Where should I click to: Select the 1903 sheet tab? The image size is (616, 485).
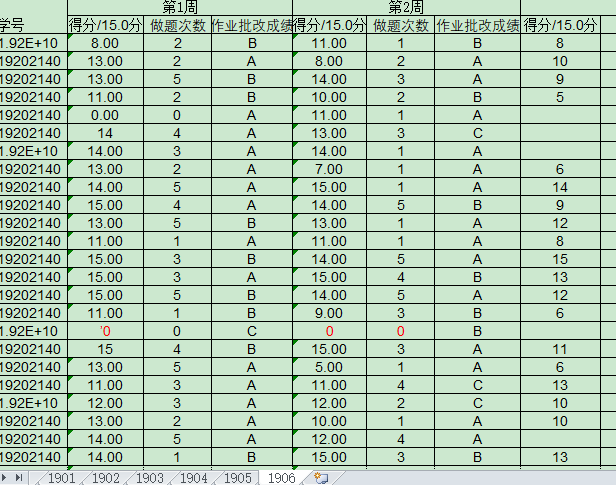click(x=149, y=478)
